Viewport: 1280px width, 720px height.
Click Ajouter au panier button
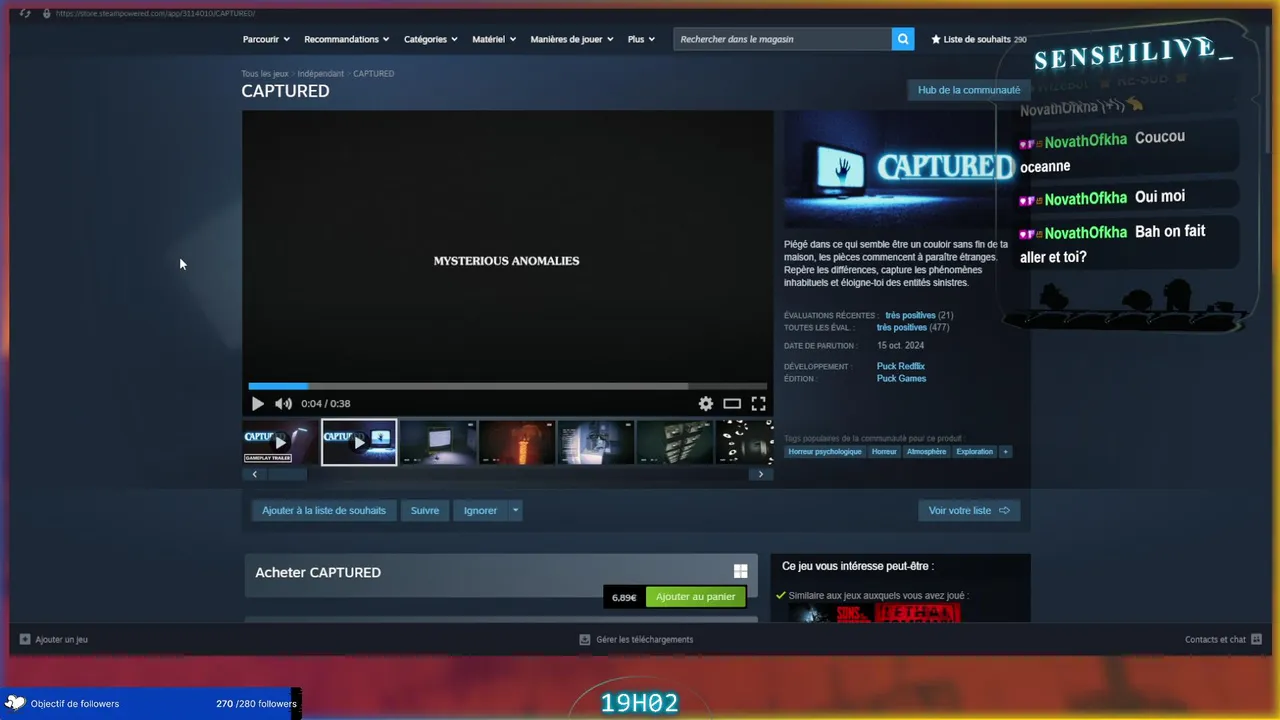[696, 597]
